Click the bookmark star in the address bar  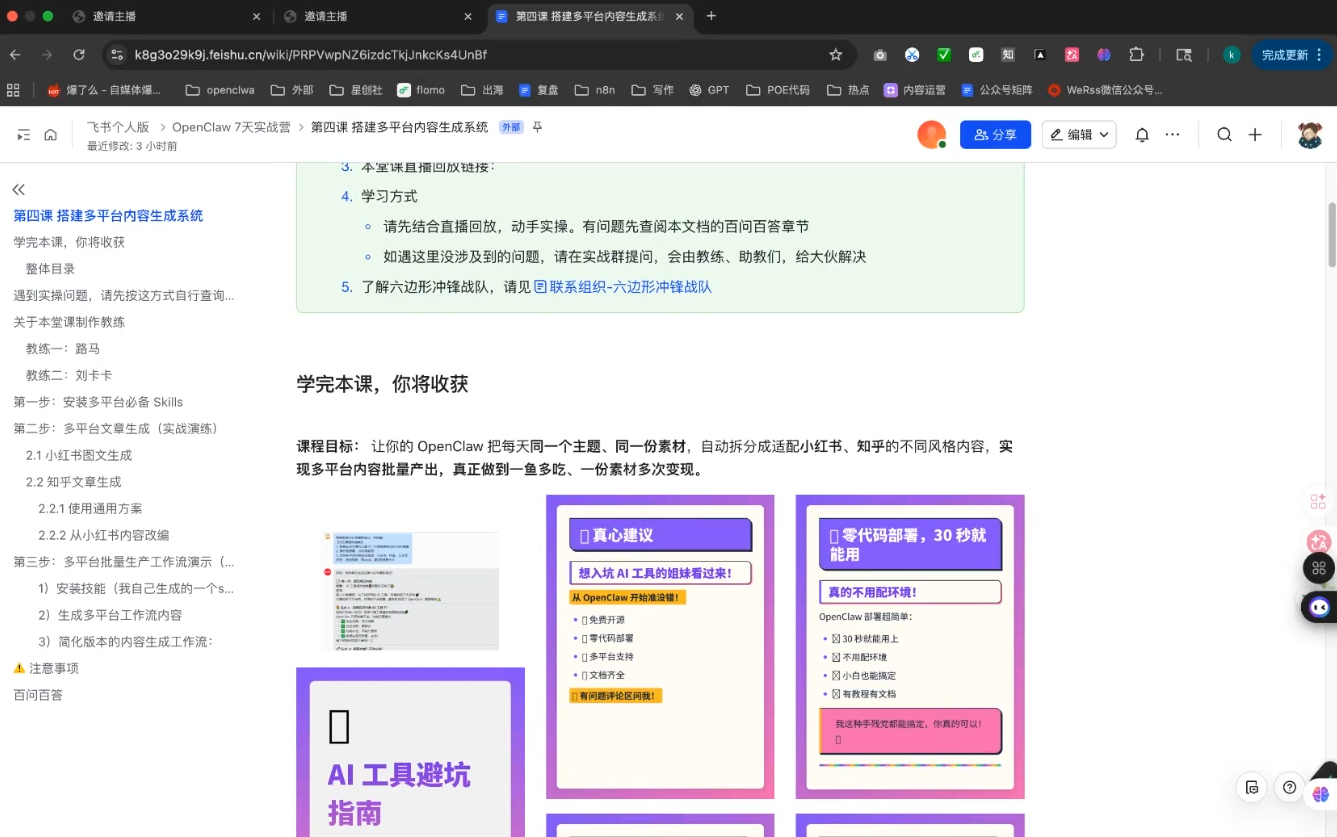(835, 55)
